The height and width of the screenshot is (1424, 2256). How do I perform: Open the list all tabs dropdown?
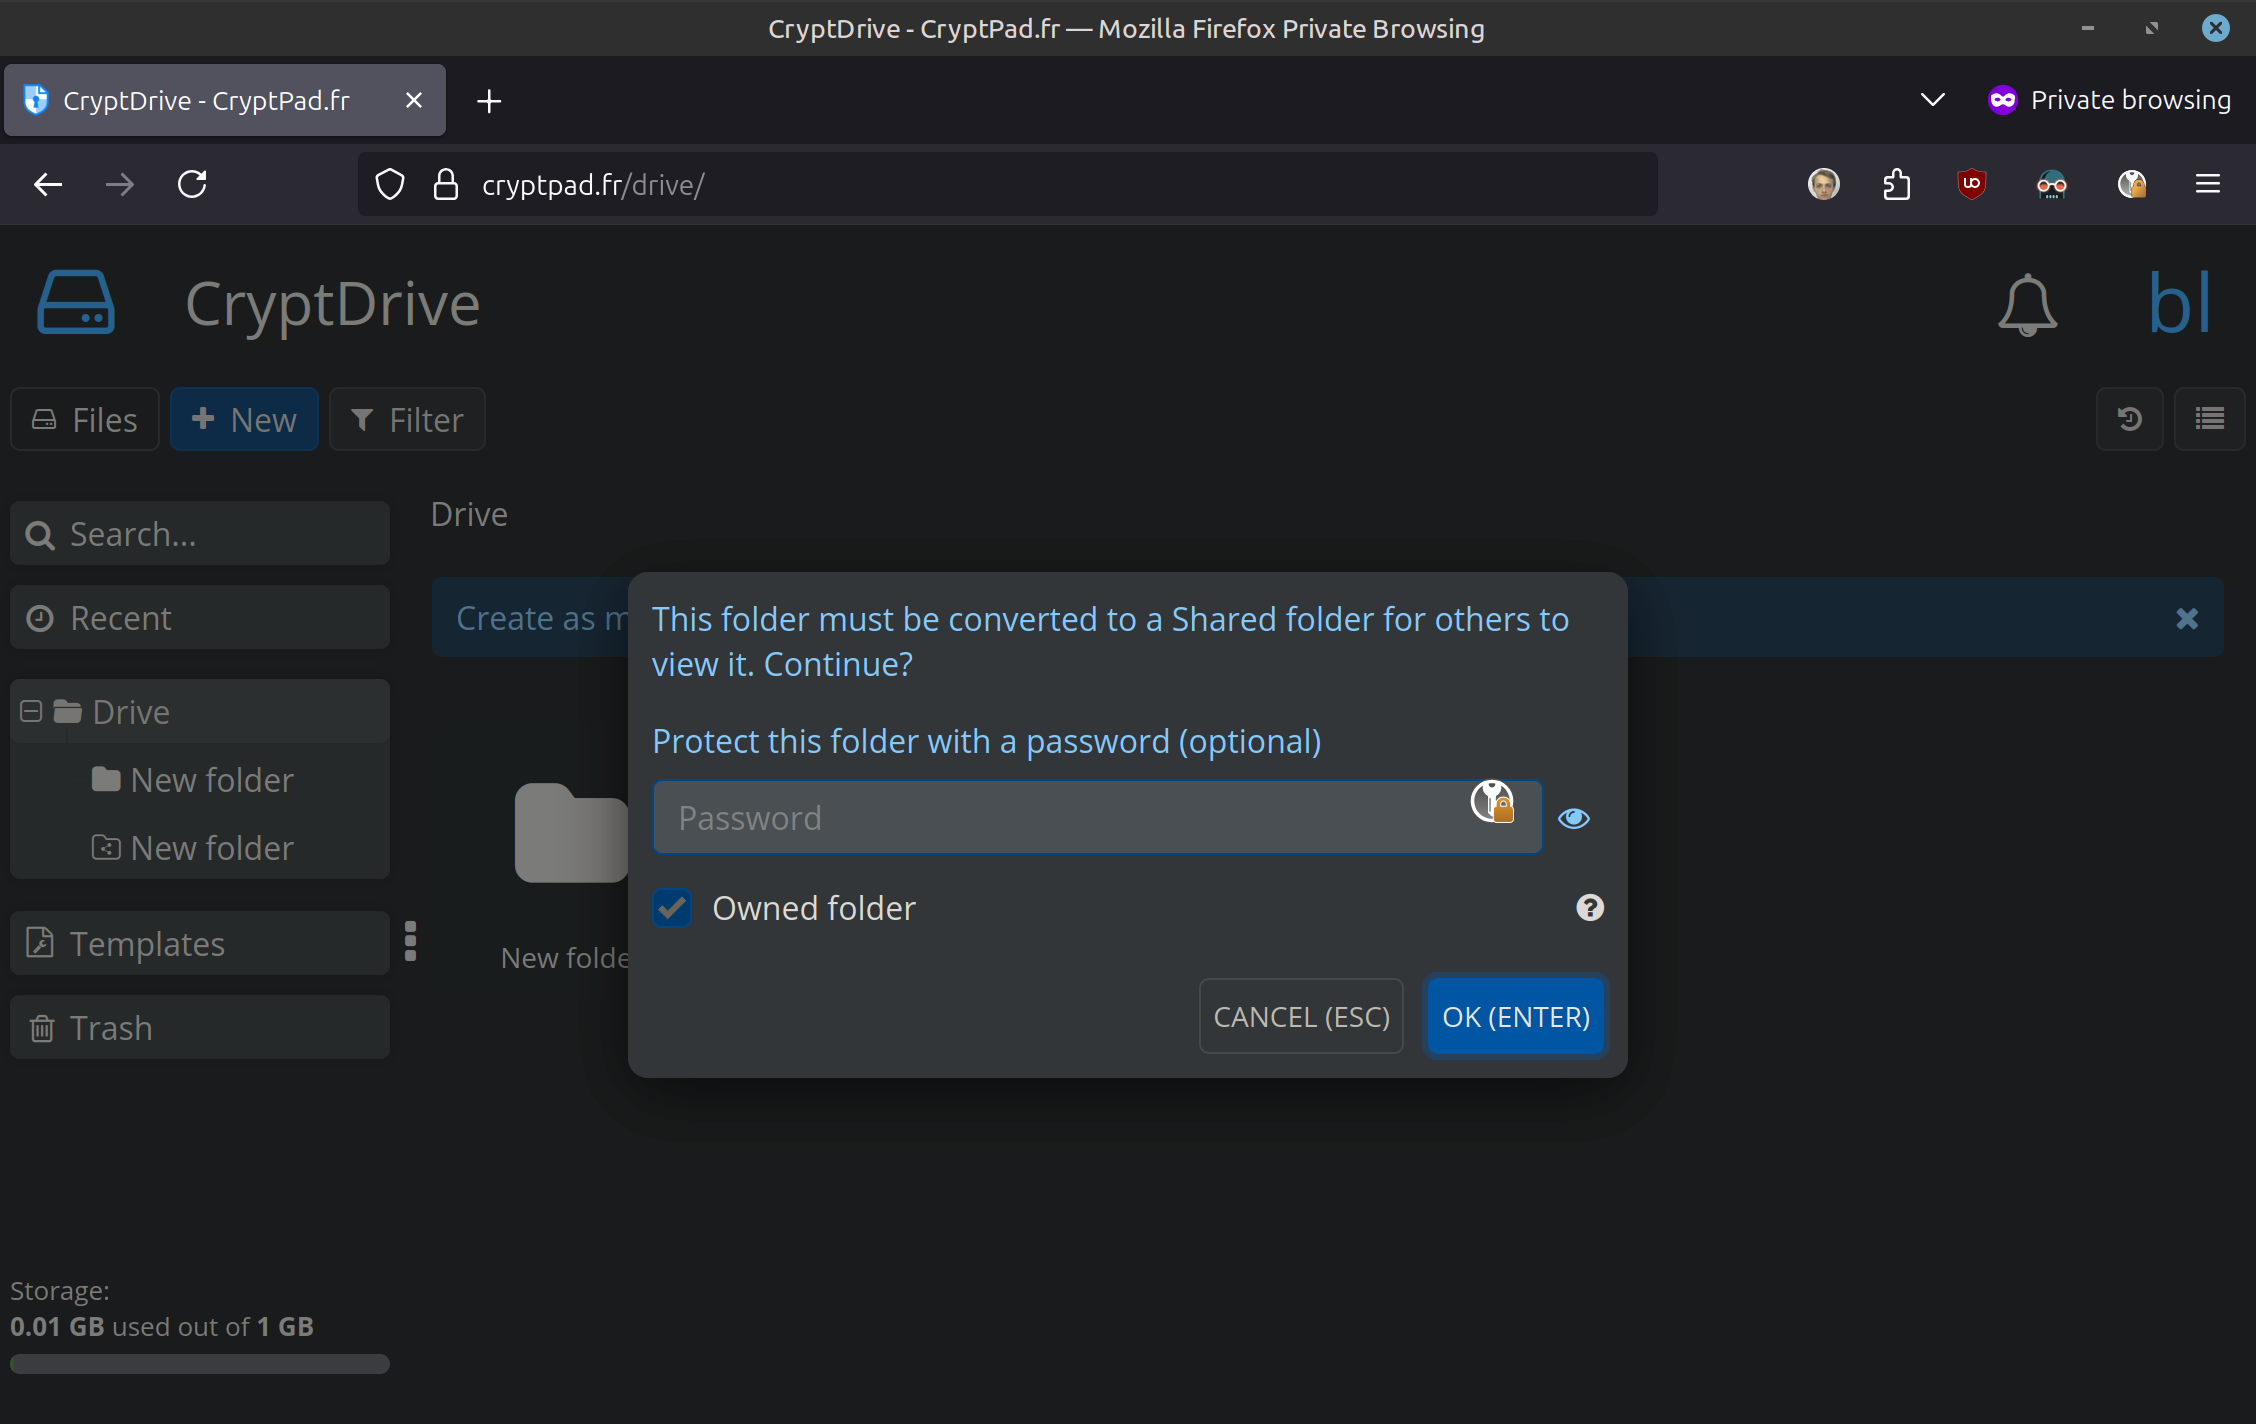[x=1932, y=100]
